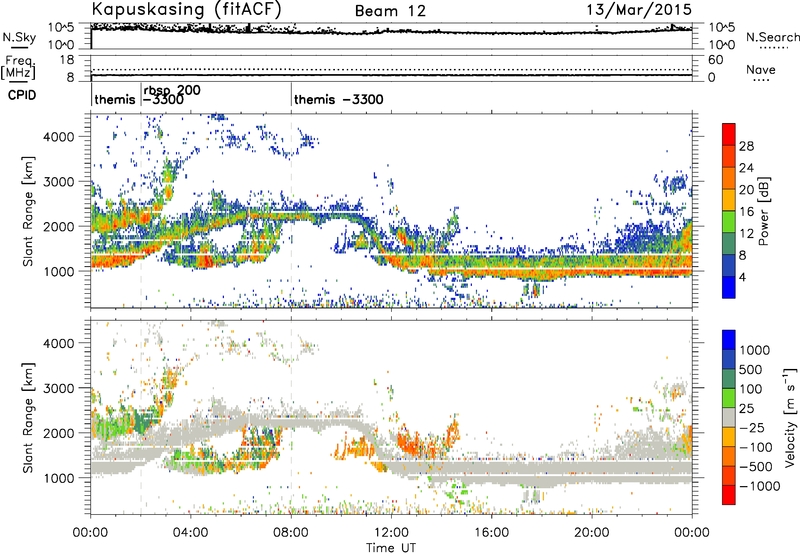The width and height of the screenshot is (800, 554).
Task: Click the Nave legend label
Action: click(x=761, y=69)
